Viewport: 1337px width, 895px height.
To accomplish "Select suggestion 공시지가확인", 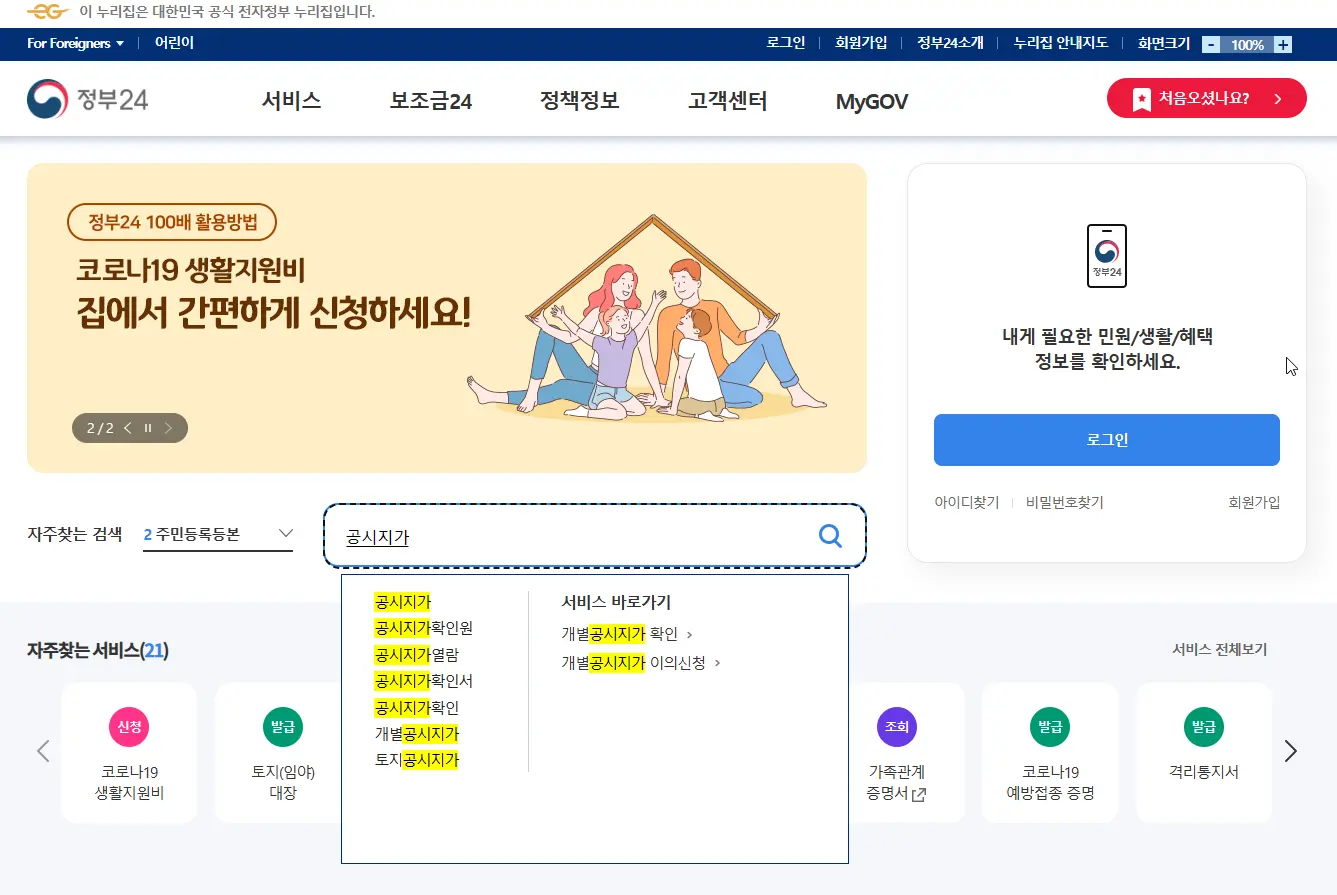I will pos(416,708).
